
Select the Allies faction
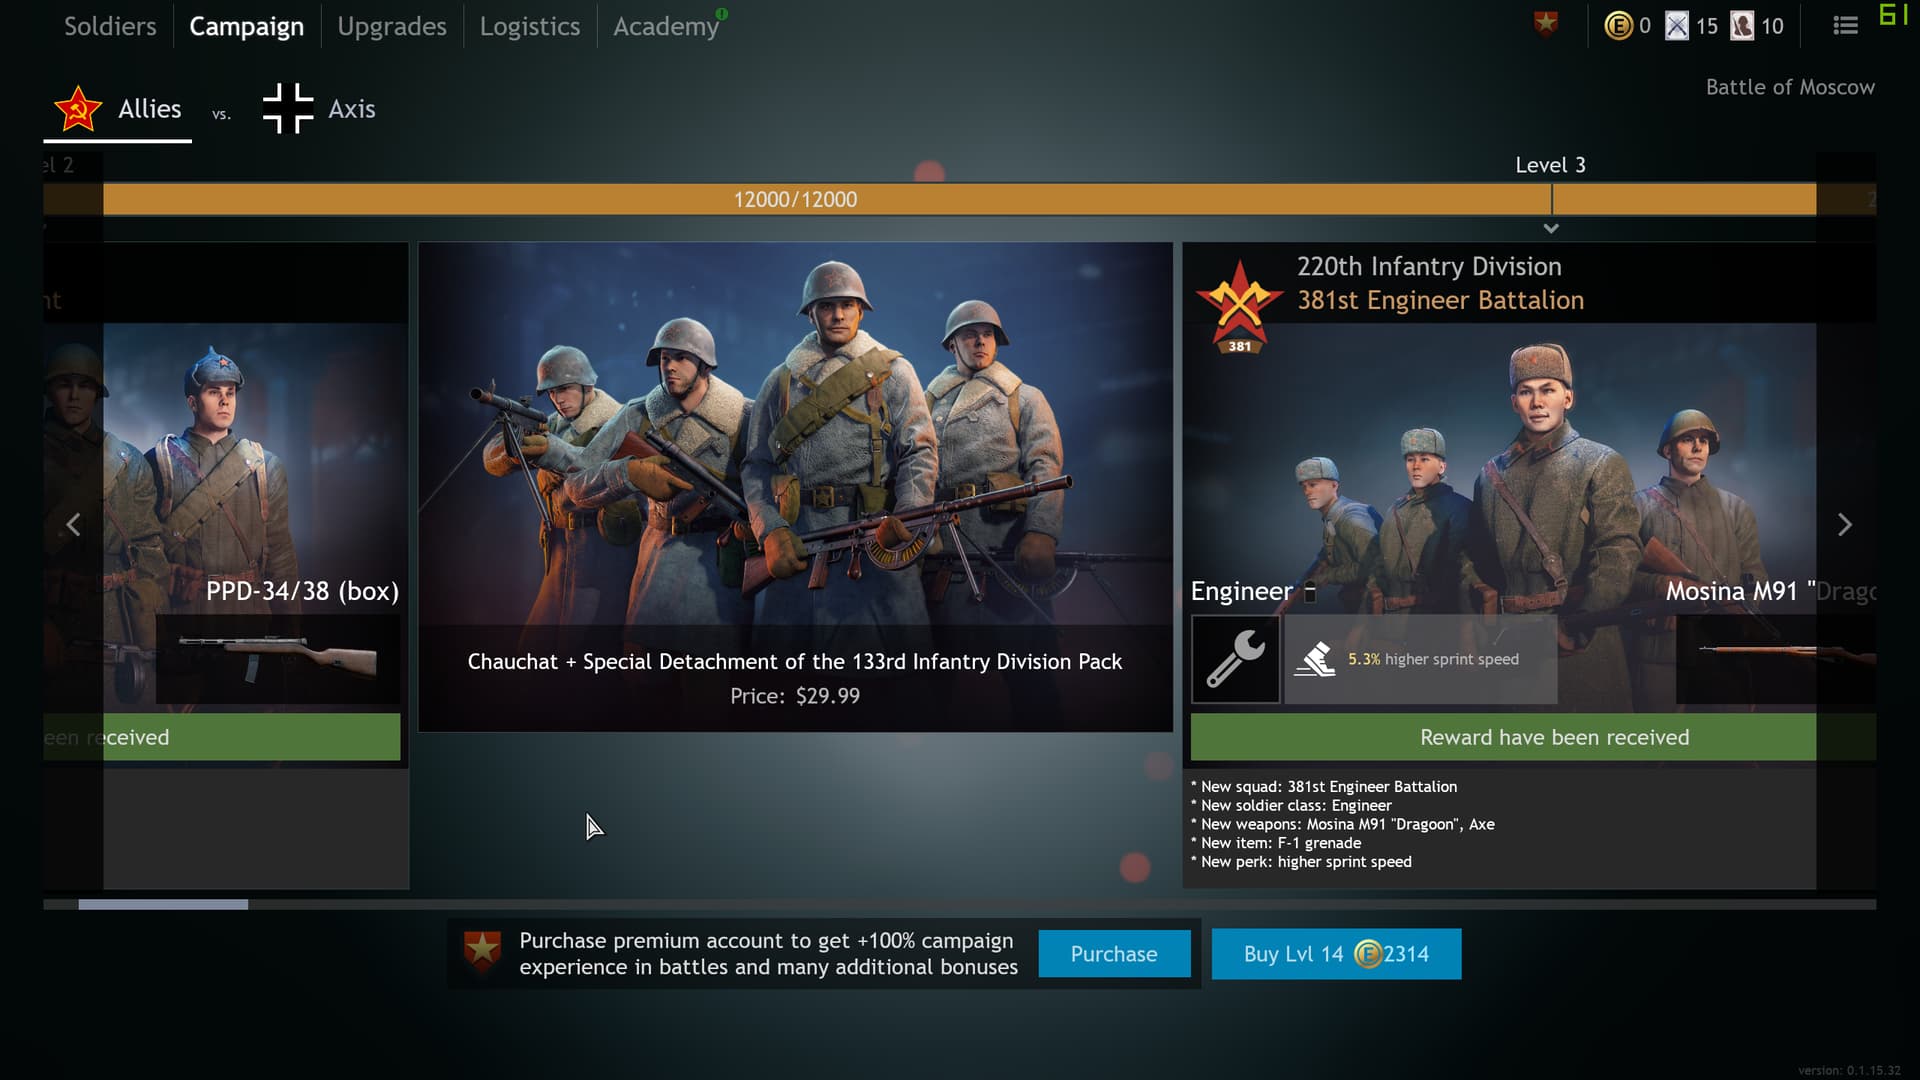coord(118,109)
